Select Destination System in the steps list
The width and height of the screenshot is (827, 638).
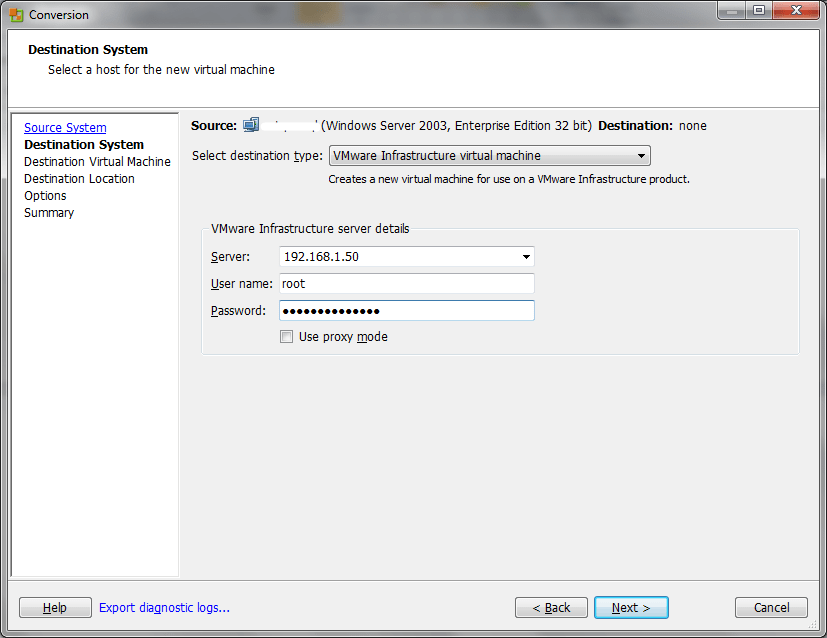(x=84, y=144)
